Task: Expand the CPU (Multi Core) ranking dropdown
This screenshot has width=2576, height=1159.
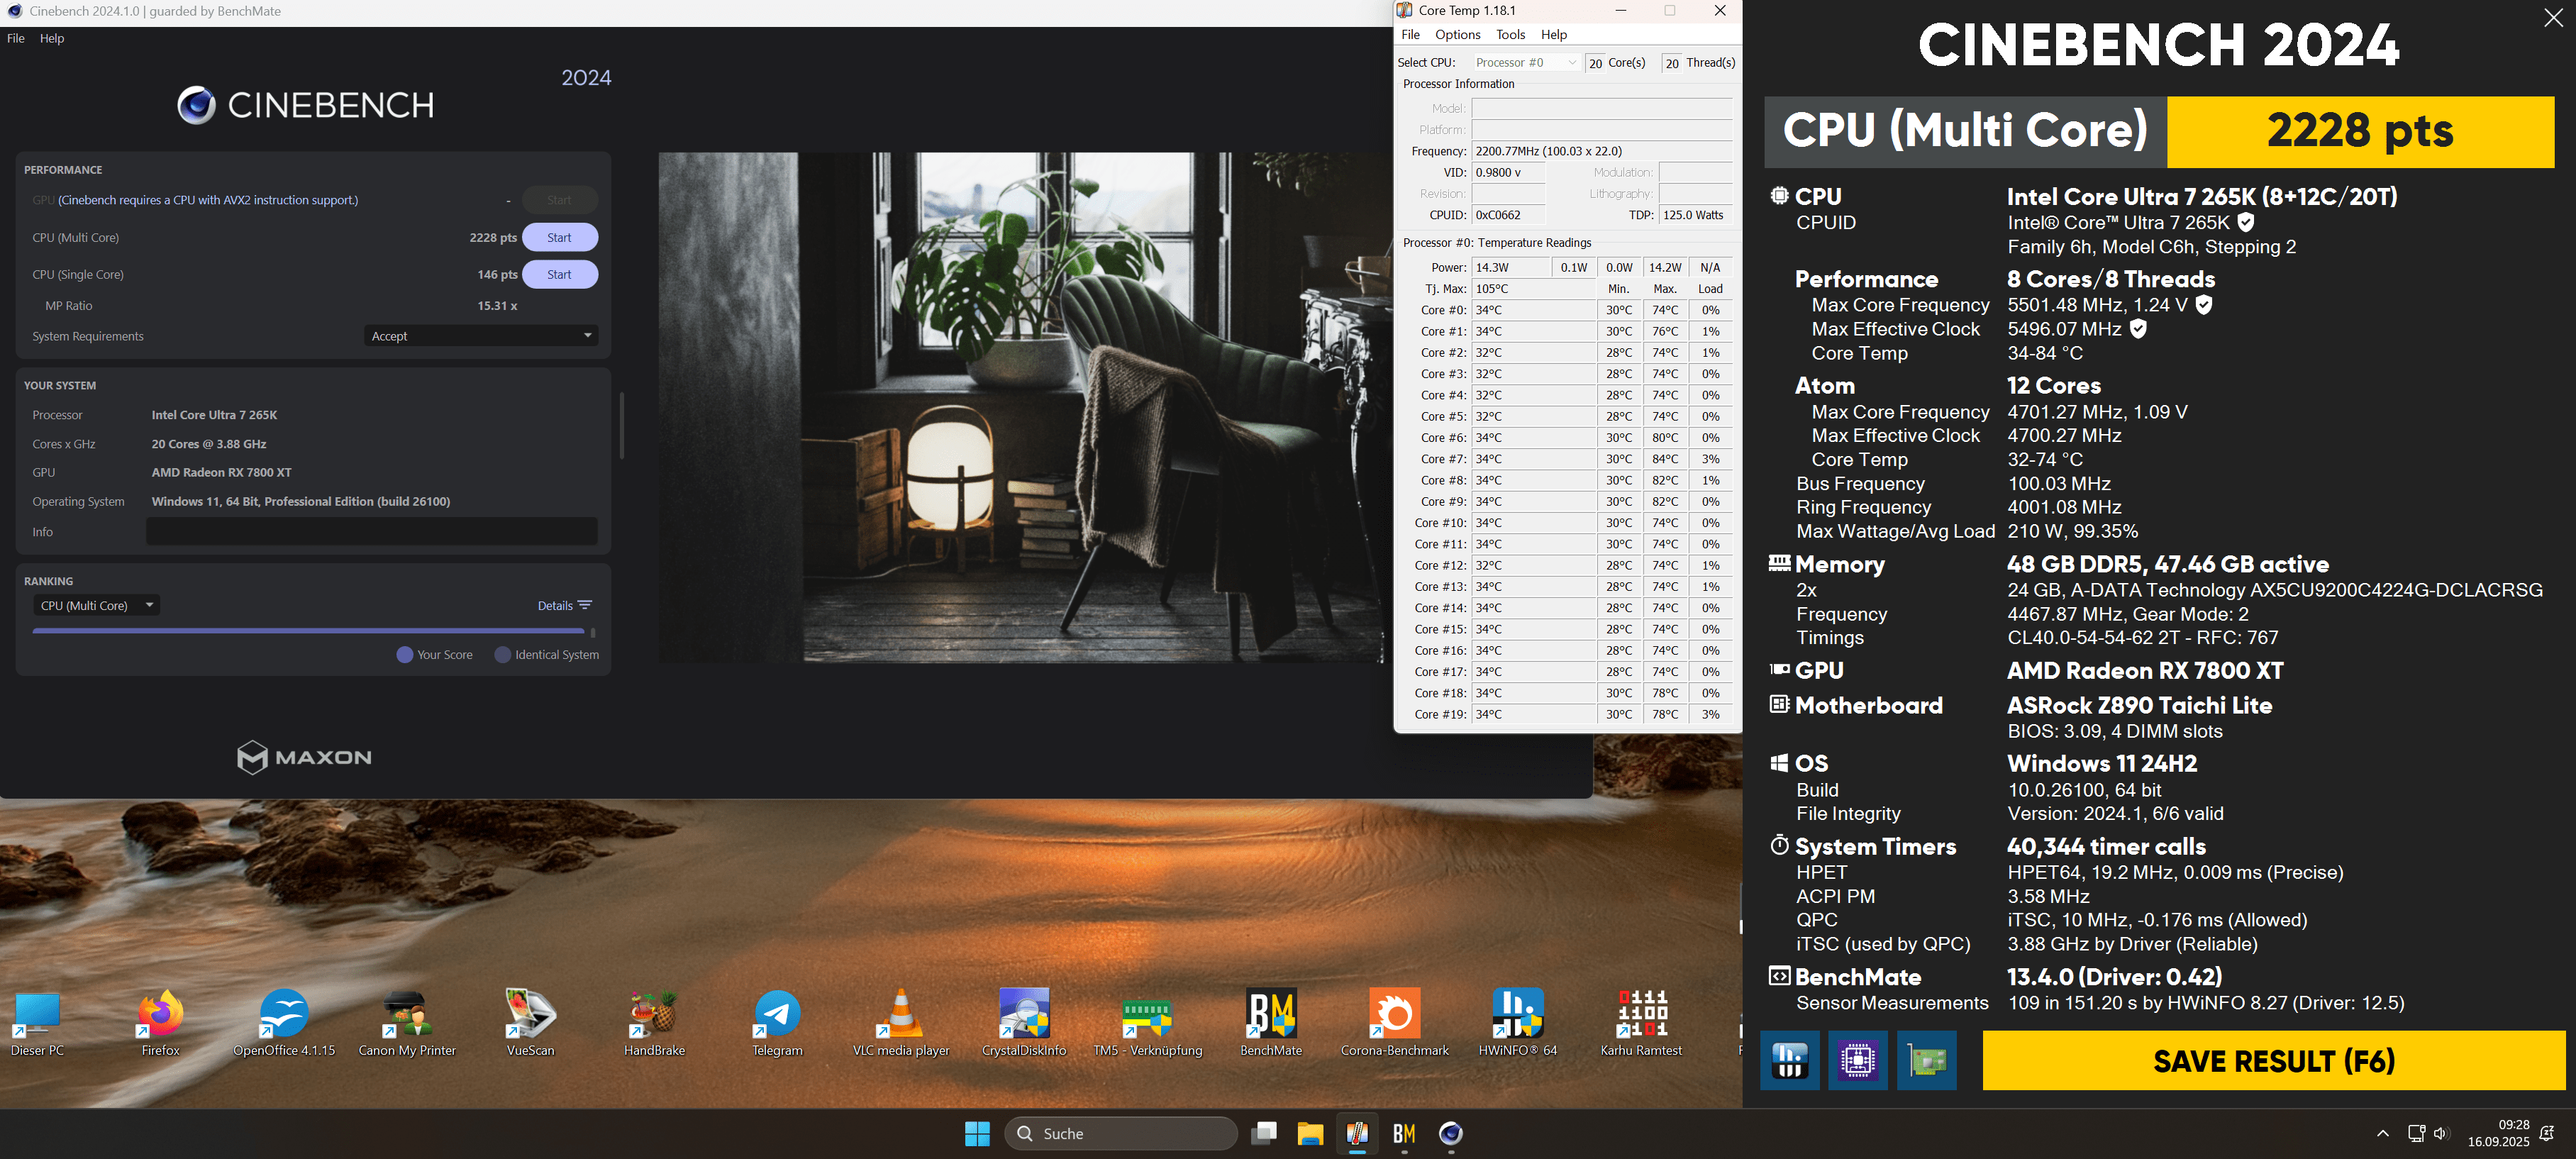Action: coord(96,605)
